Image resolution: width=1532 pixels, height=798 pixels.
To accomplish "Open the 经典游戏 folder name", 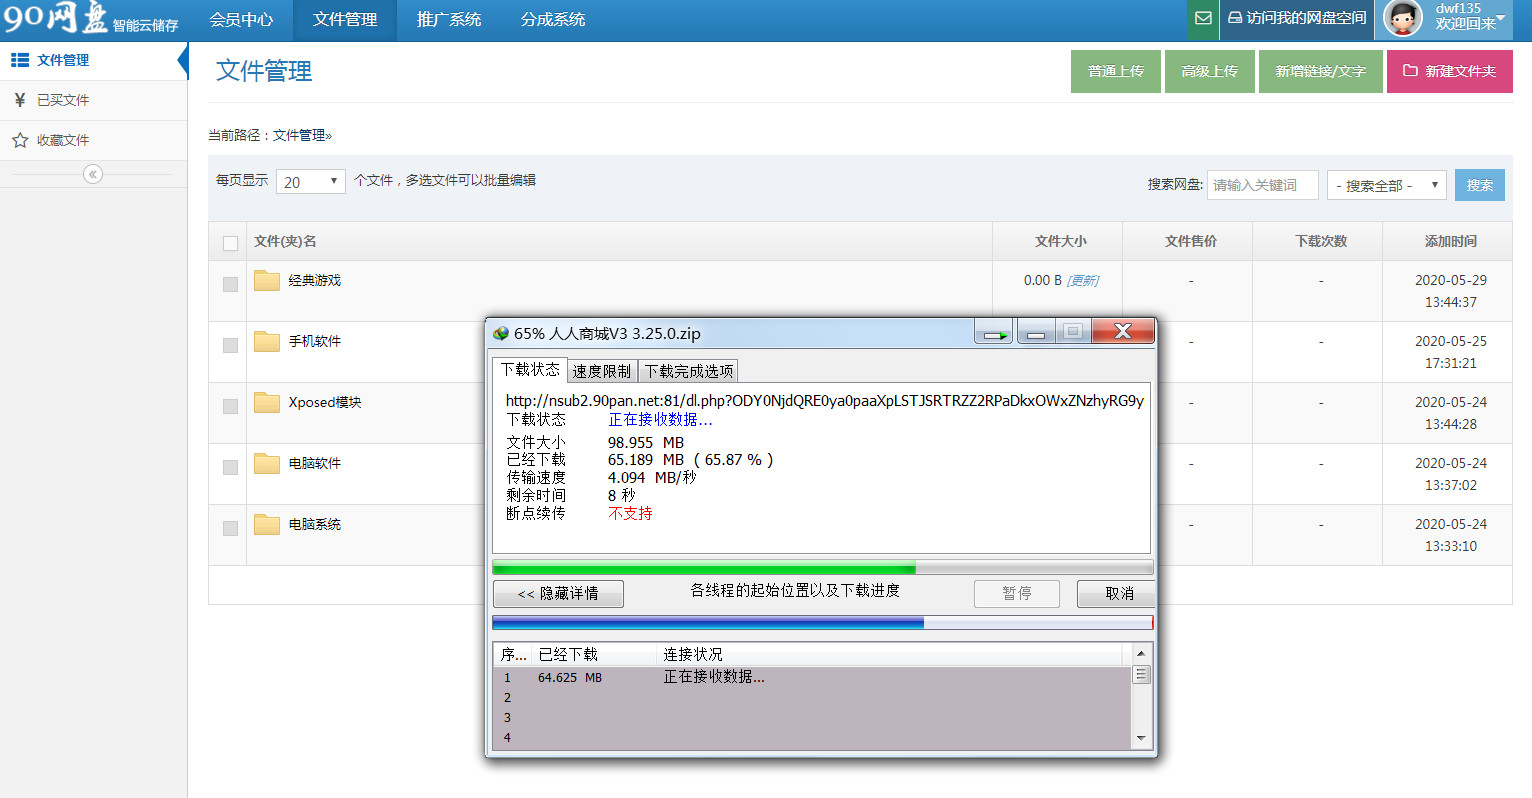I will [315, 281].
